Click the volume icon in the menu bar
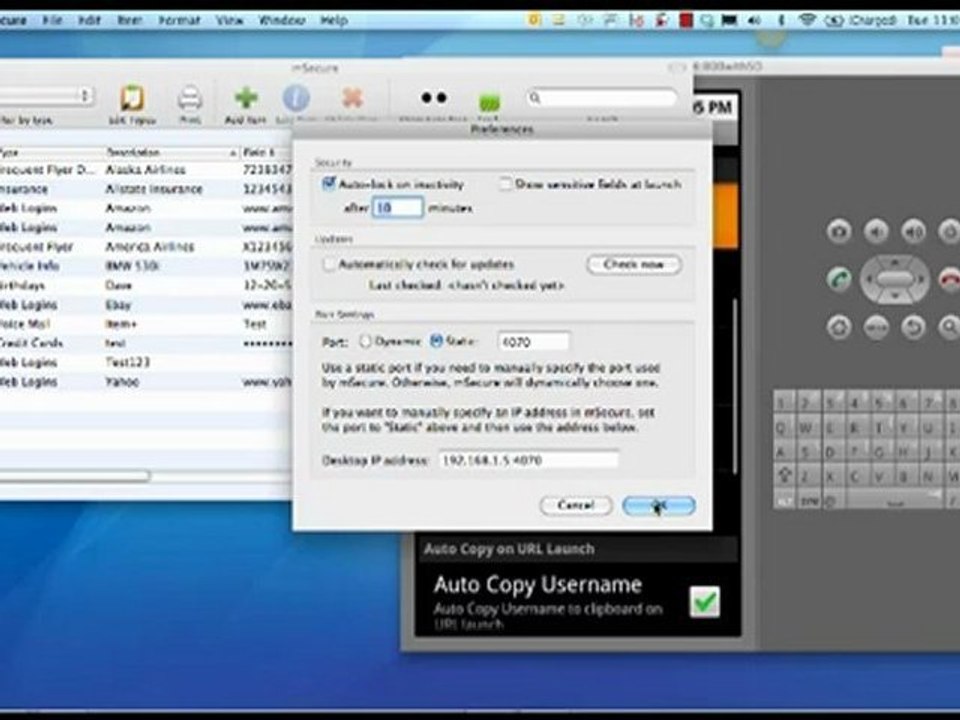The width and height of the screenshot is (960, 720). click(754, 20)
